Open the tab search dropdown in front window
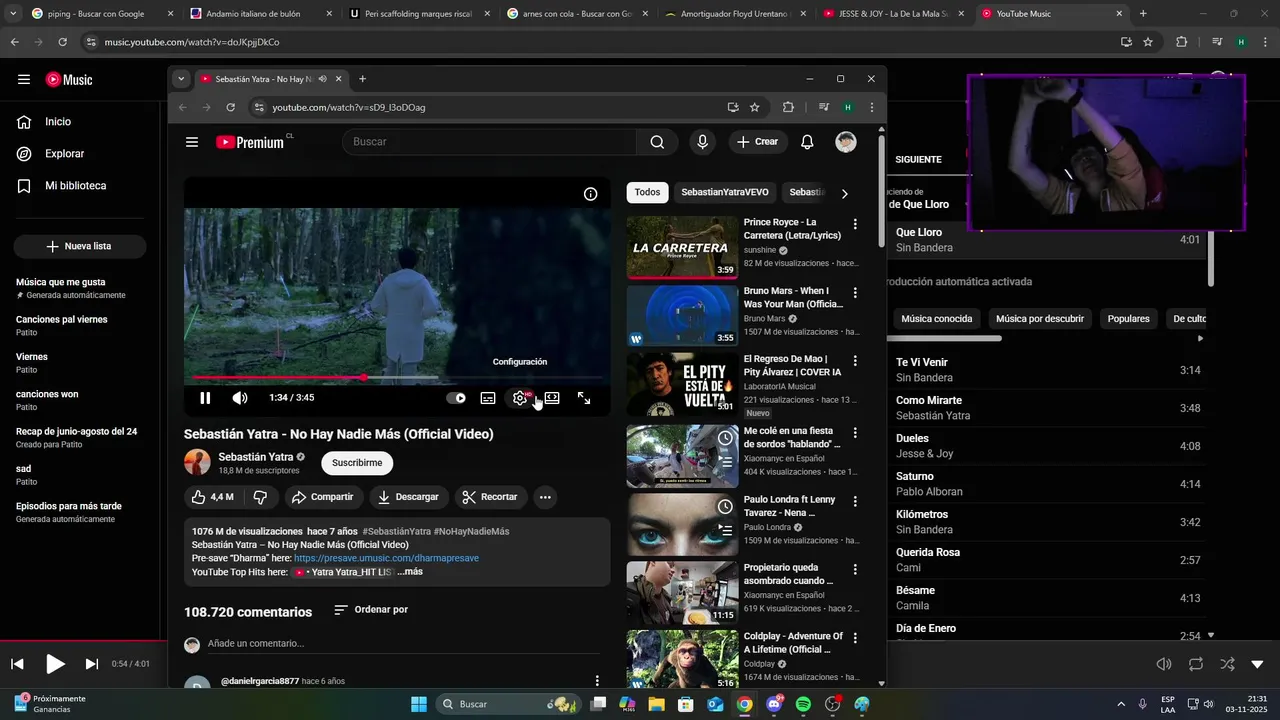This screenshot has height=720, width=1280. (181, 79)
